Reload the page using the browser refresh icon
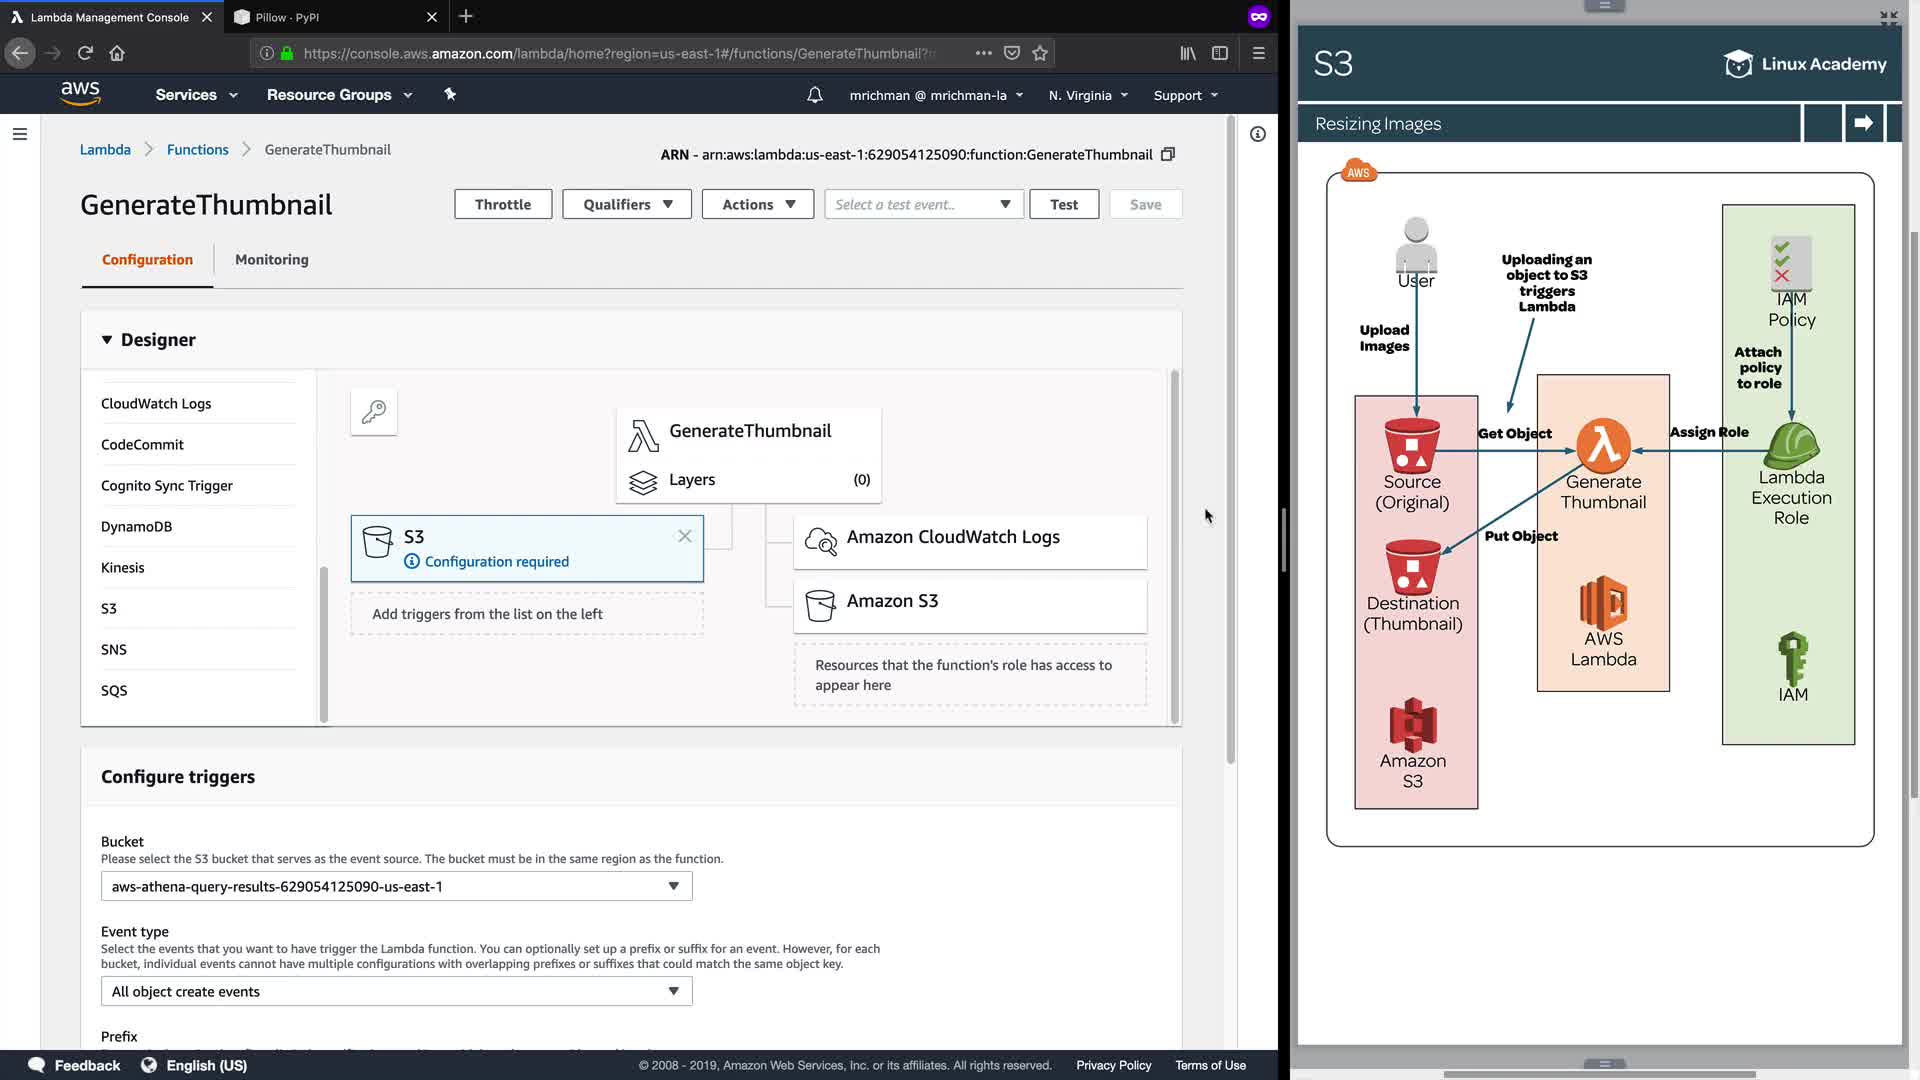 click(85, 53)
